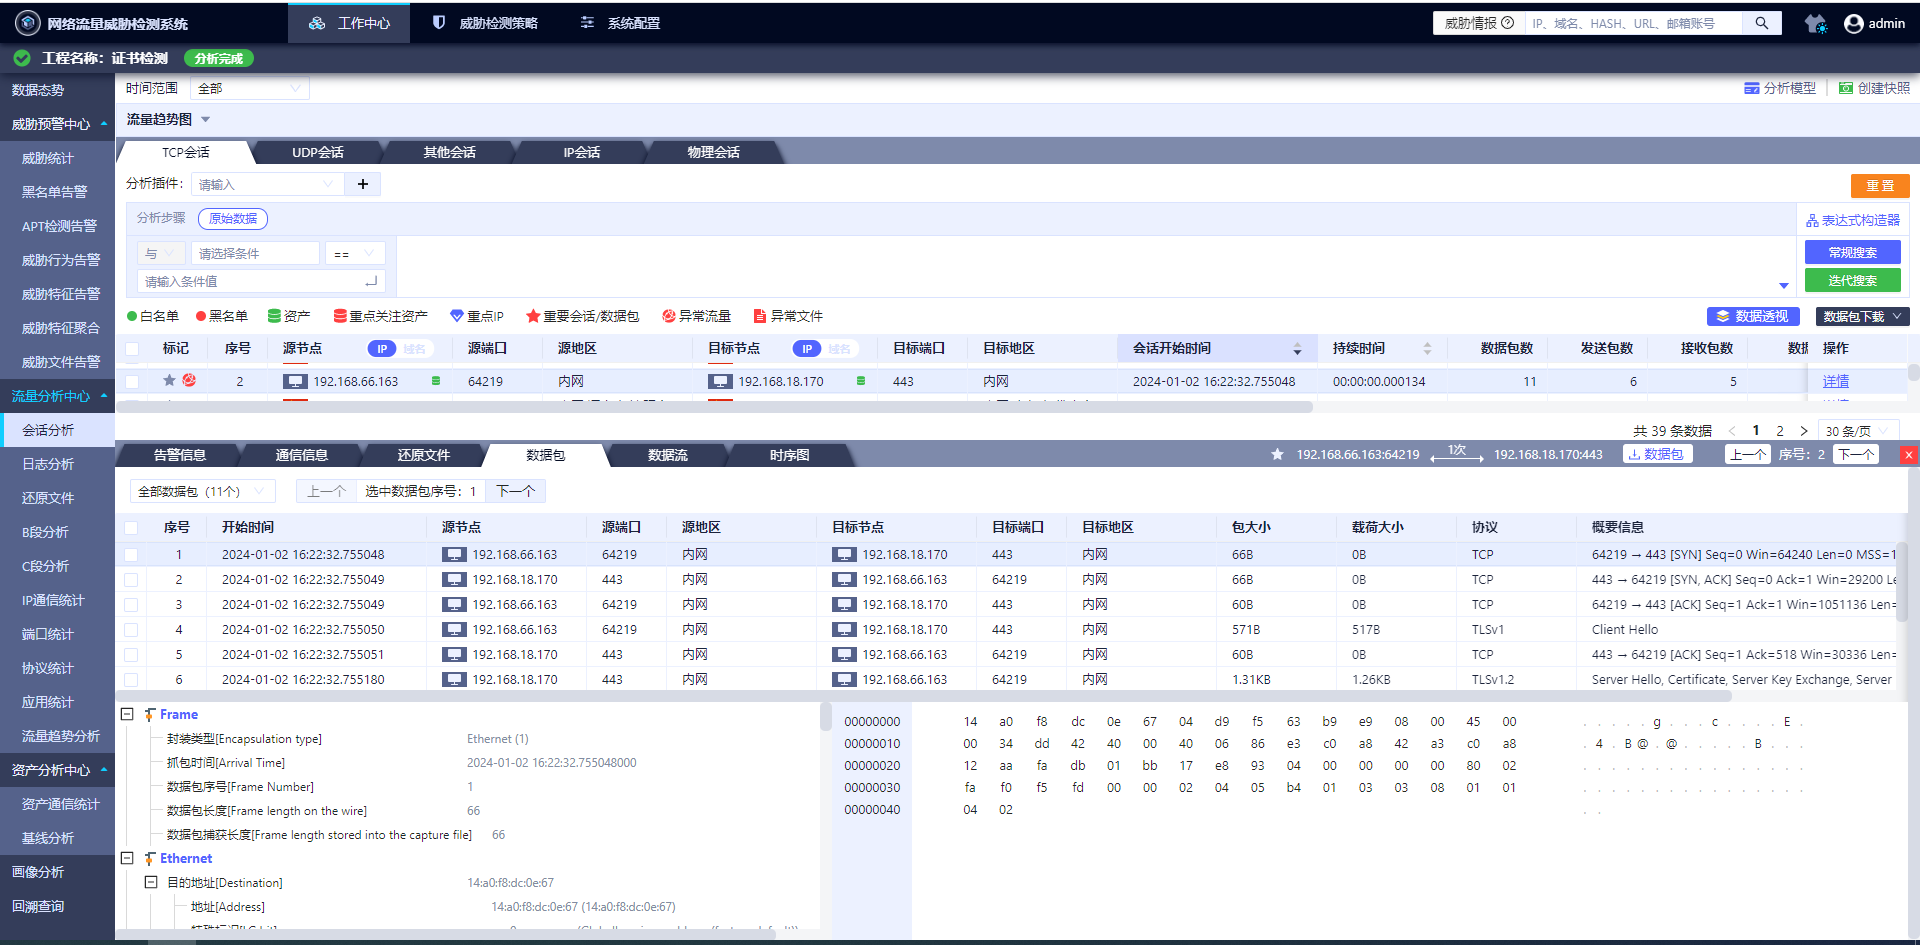Click the 重要会话/数据包 star legend
This screenshot has height=945, width=1920.
point(533,316)
